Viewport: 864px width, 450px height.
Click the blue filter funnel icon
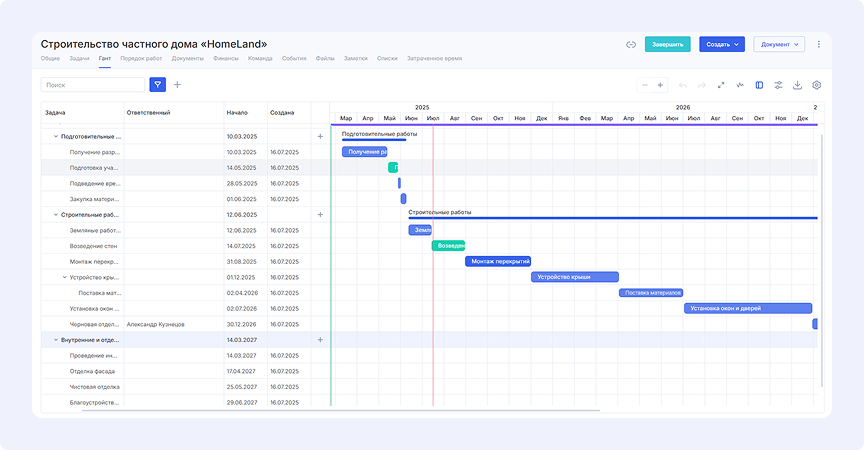pyautogui.click(x=157, y=85)
